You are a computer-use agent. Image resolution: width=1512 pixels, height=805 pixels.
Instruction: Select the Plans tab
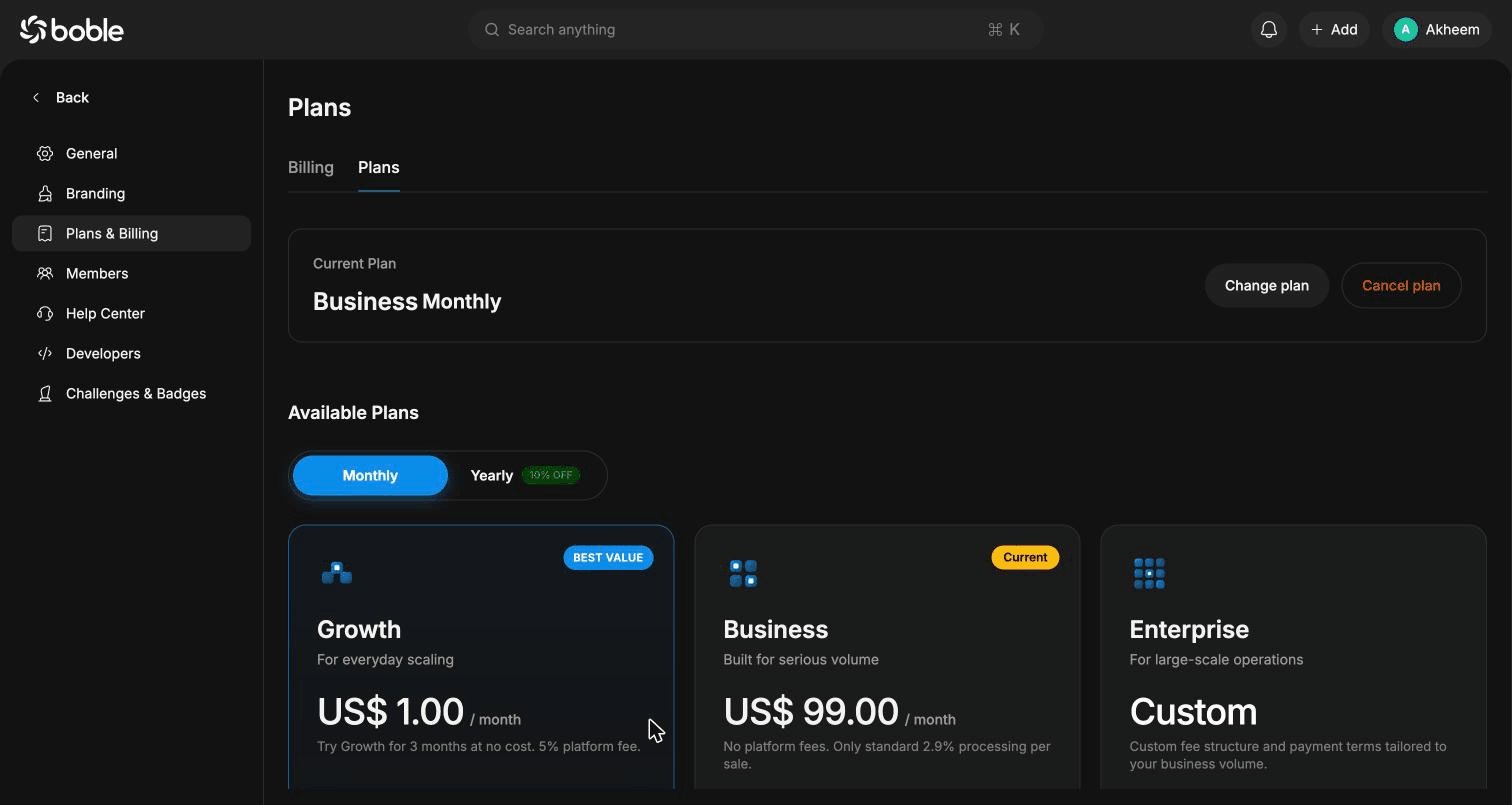379,167
